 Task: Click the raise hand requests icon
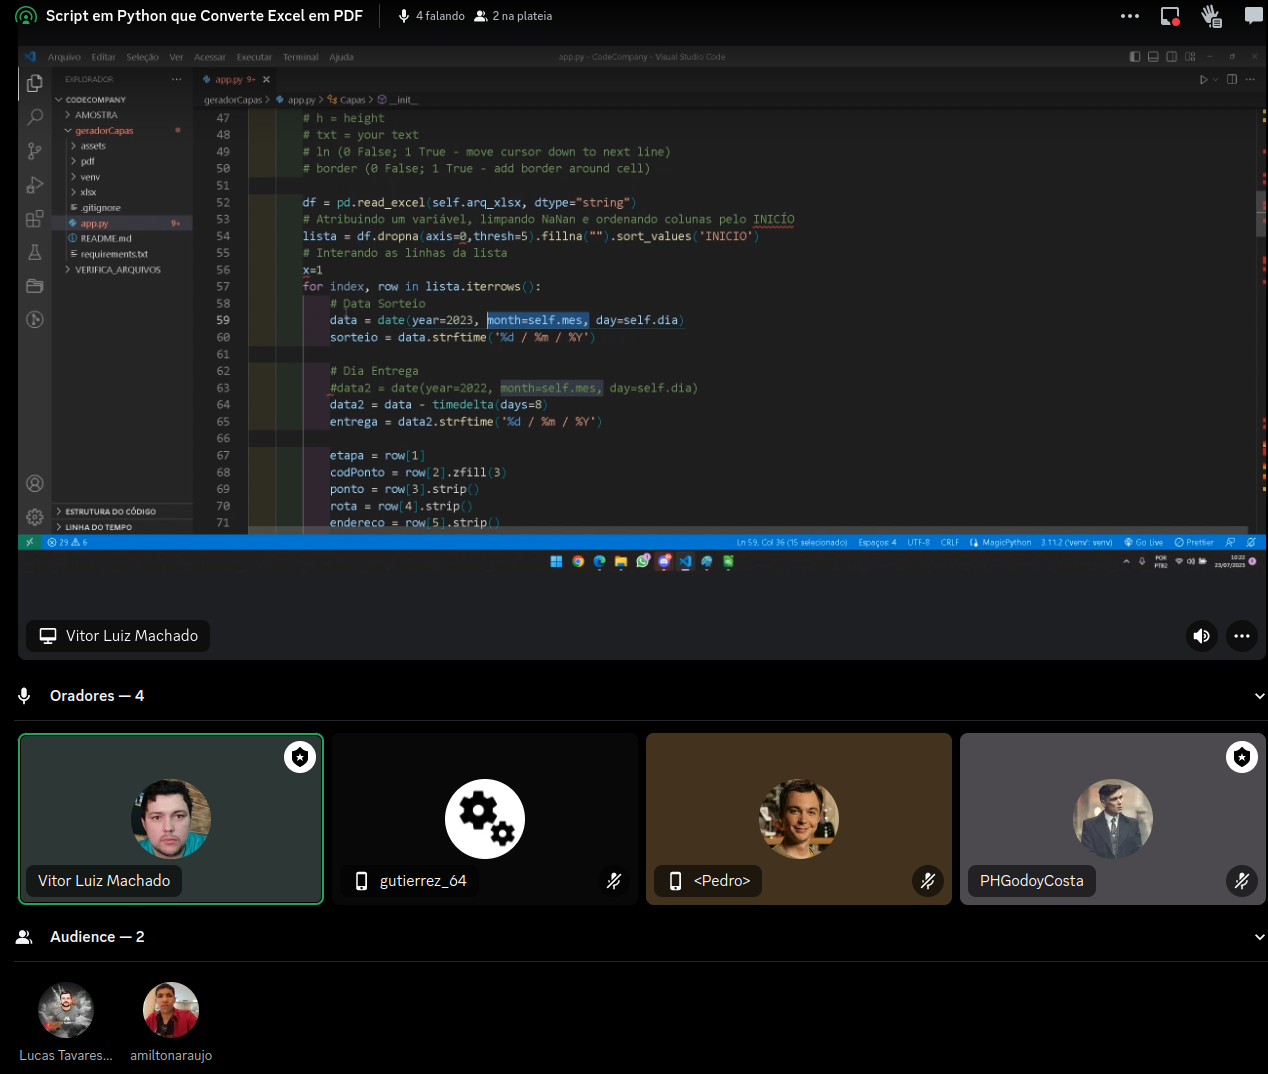coord(1211,16)
